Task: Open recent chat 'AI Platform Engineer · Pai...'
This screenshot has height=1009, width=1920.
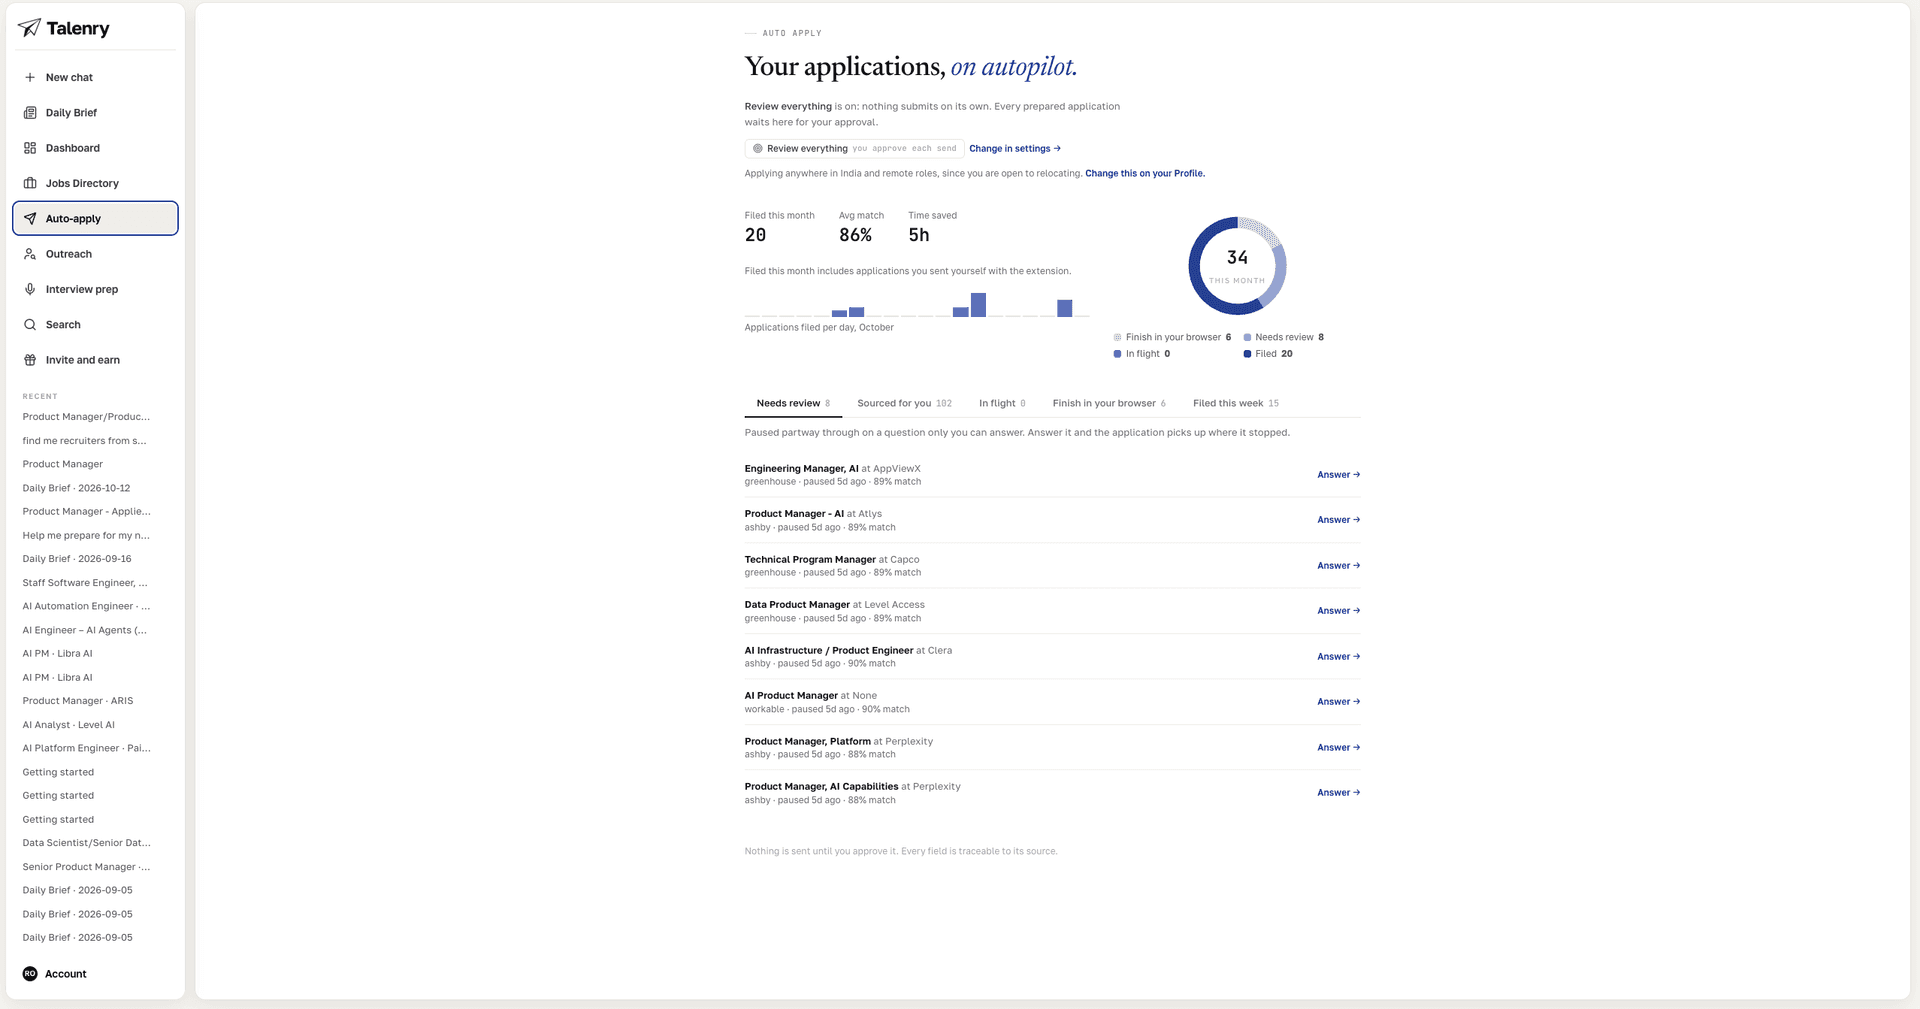Action: click(87, 748)
